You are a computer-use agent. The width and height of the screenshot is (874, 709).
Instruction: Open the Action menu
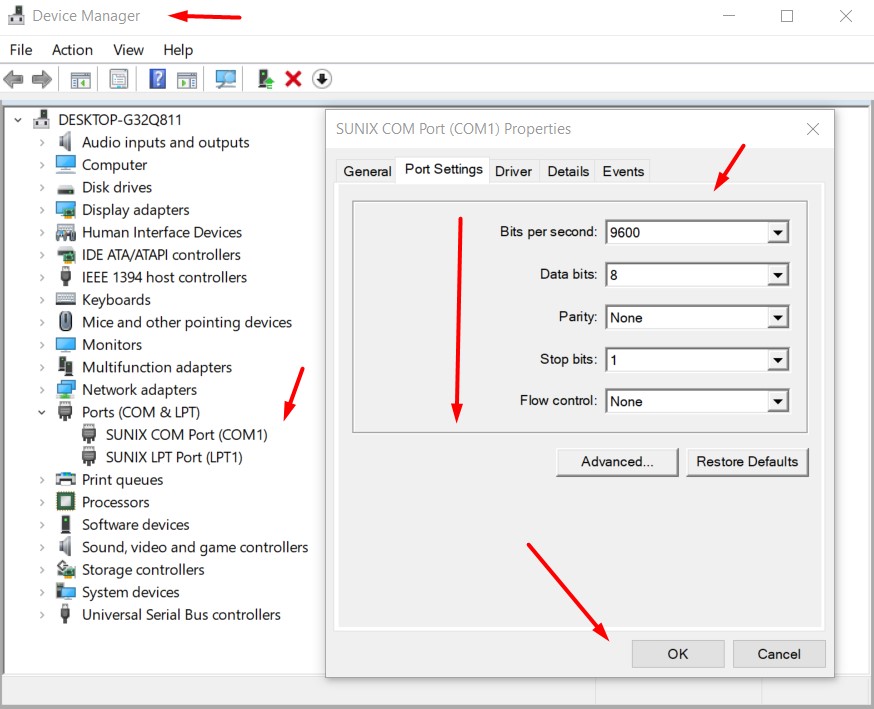coord(72,50)
